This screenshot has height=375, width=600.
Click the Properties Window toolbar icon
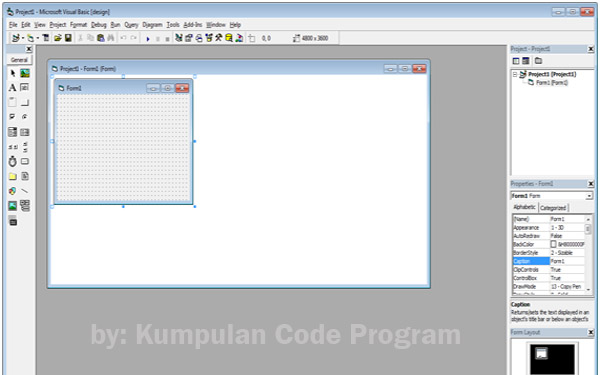(189, 38)
